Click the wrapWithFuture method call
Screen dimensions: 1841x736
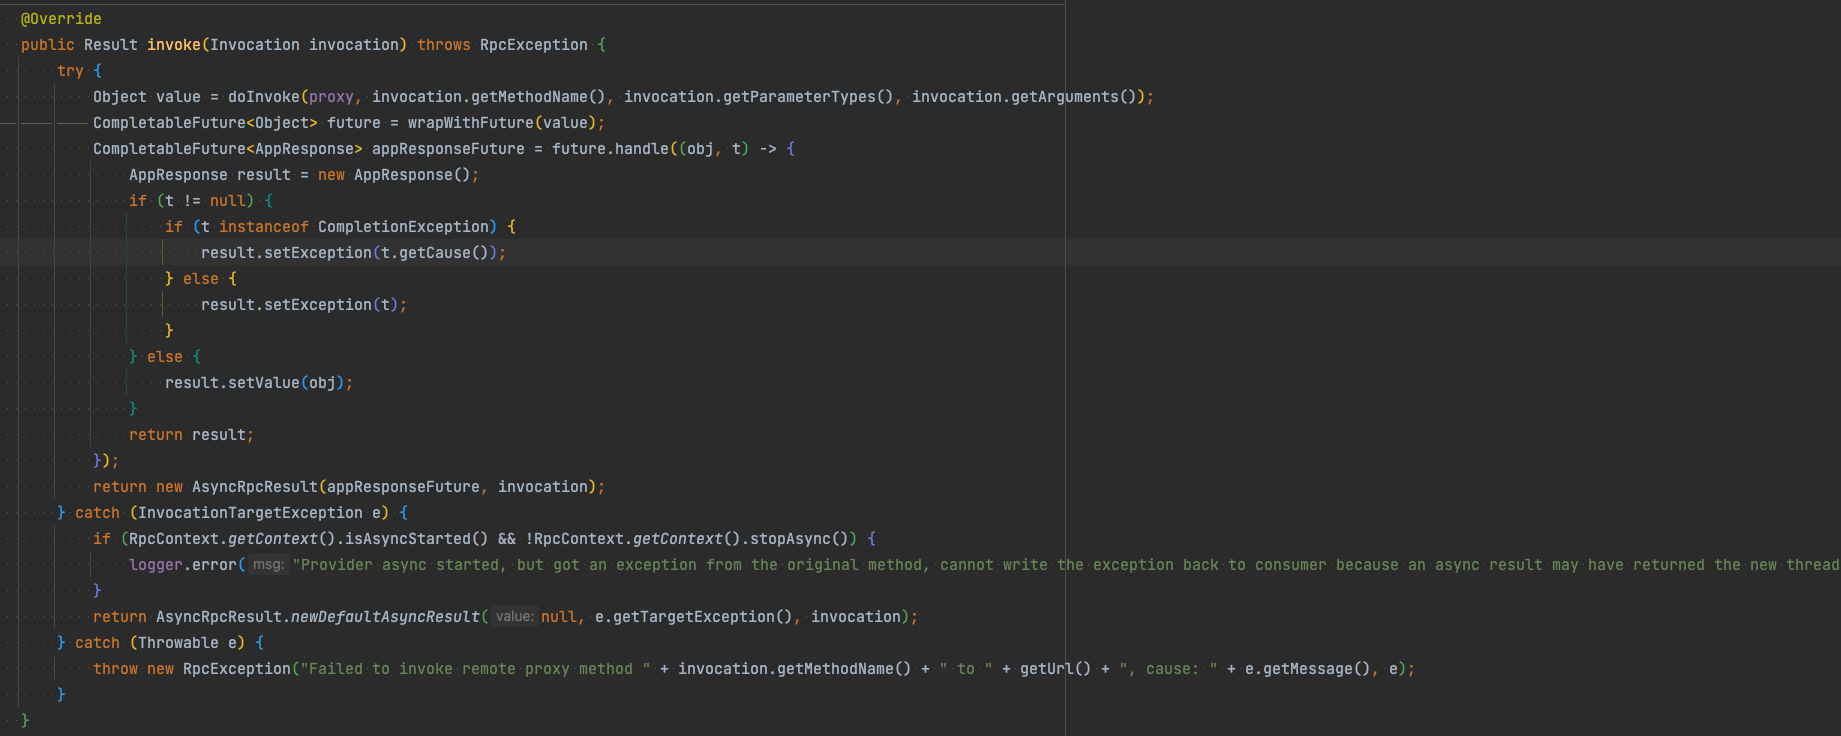[x=471, y=123]
